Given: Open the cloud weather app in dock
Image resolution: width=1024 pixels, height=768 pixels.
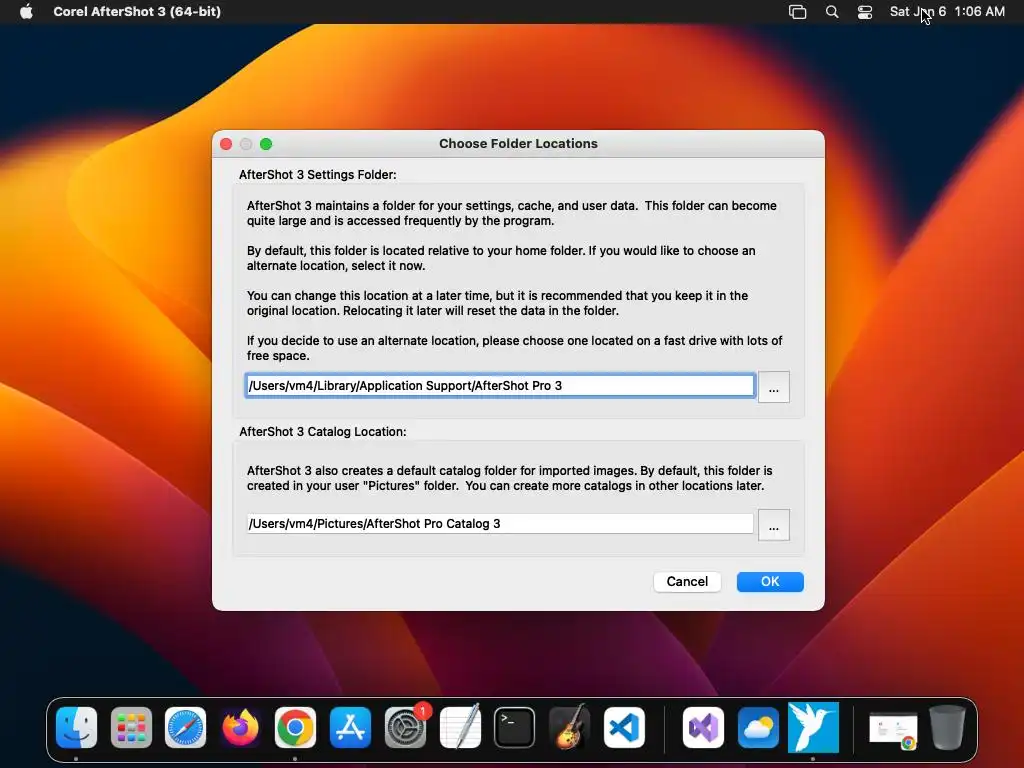Looking at the screenshot, I should tap(758, 727).
